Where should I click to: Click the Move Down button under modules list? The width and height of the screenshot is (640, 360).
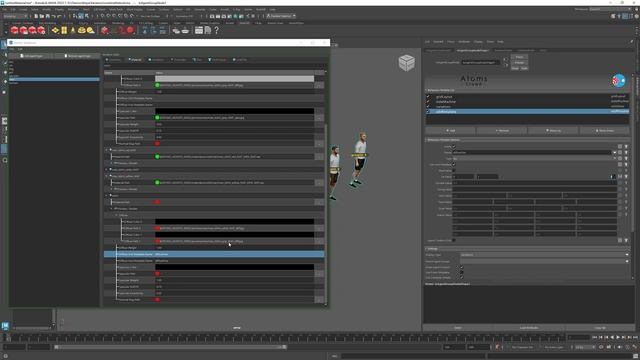[x=604, y=131]
